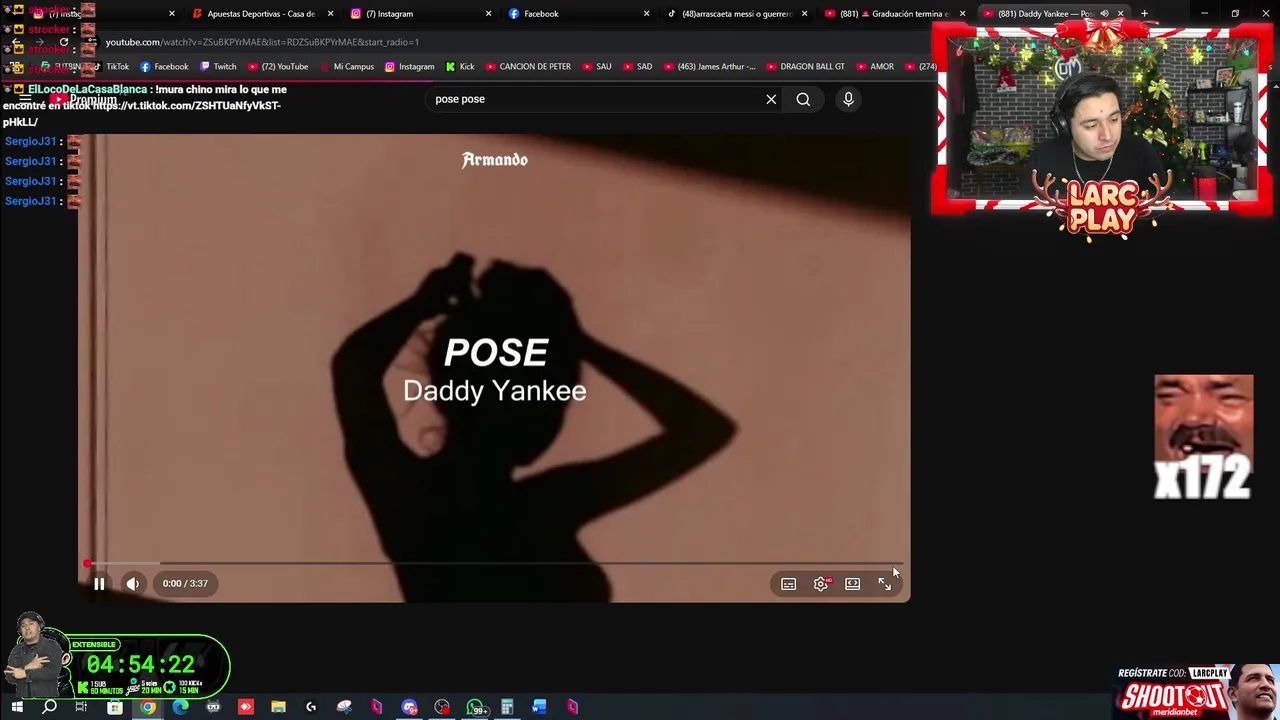The height and width of the screenshot is (720, 1280).
Task: Open Calculator from the taskbar
Action: 507,708
